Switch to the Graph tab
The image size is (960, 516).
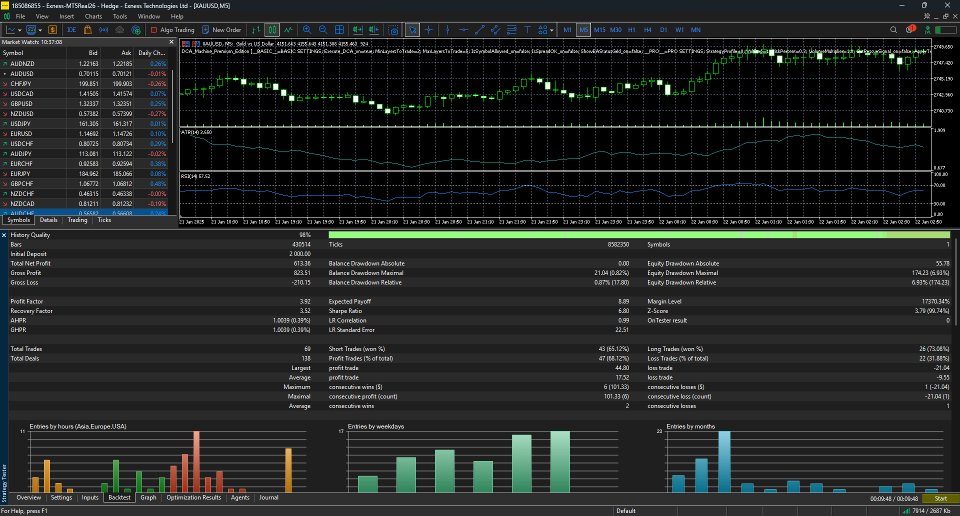[148, 498]
